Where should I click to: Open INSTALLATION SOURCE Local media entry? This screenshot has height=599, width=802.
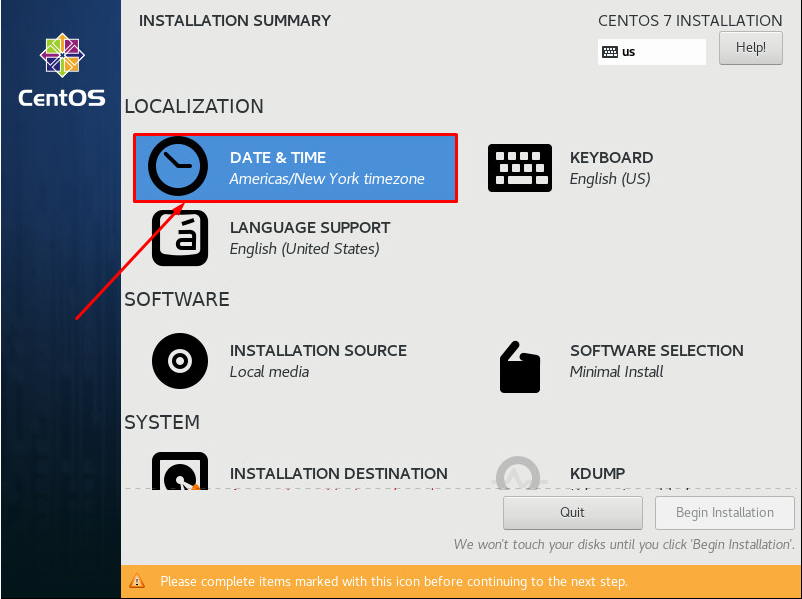coord(318,361)
